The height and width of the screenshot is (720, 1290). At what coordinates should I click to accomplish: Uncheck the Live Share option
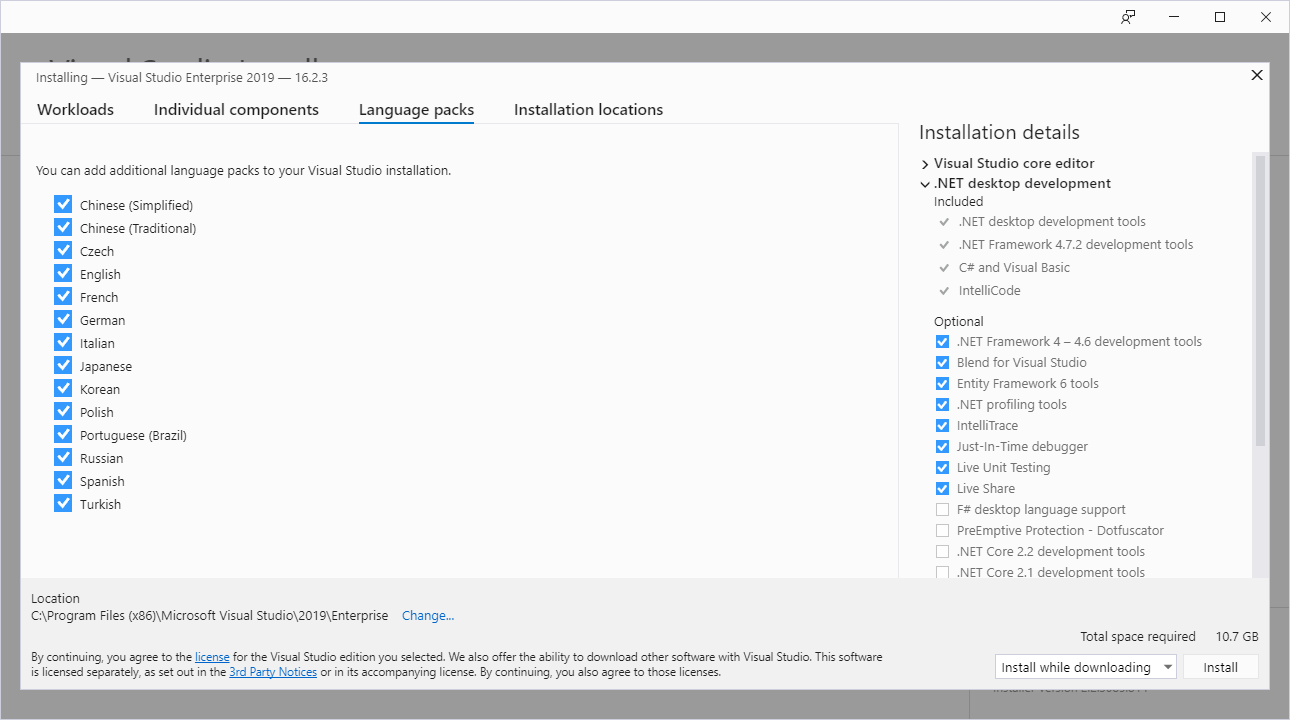point(942,489)
